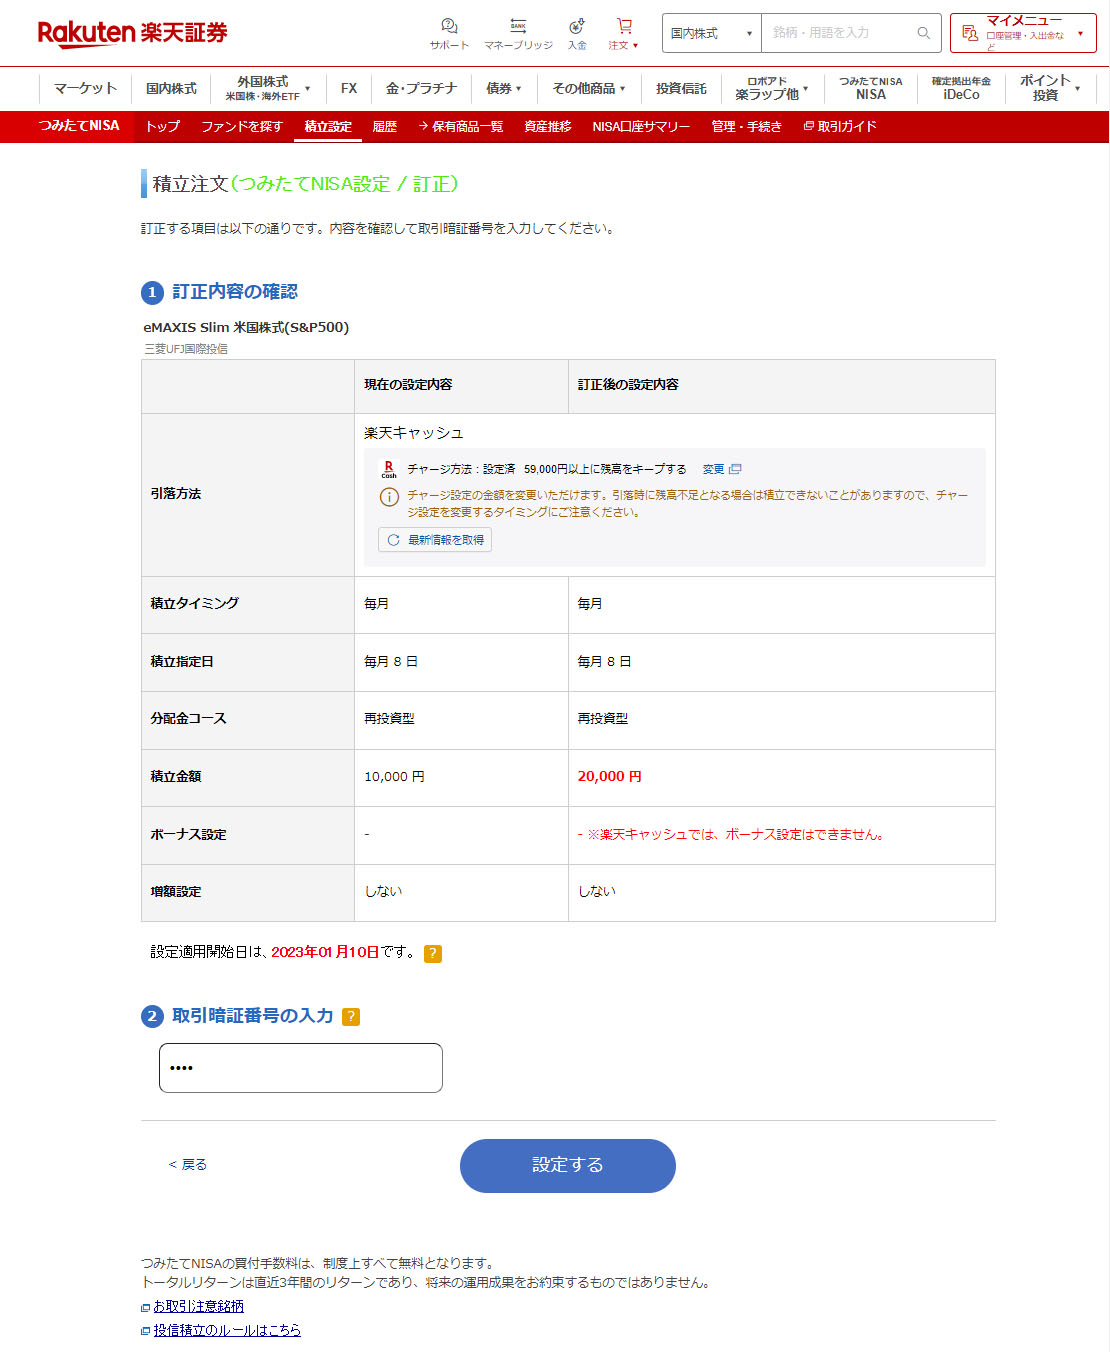Click the search magnifier icon

[923, 33]
